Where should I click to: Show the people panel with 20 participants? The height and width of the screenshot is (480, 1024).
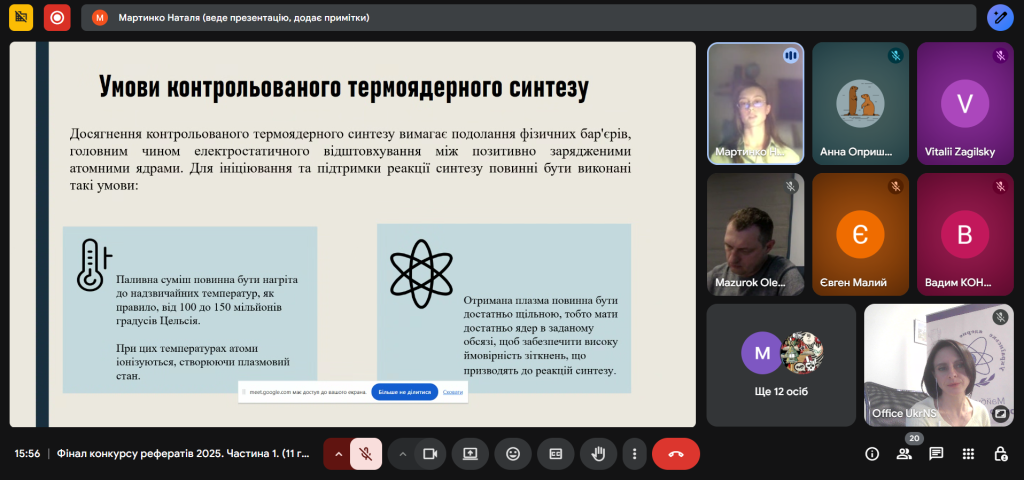(904, 453)
